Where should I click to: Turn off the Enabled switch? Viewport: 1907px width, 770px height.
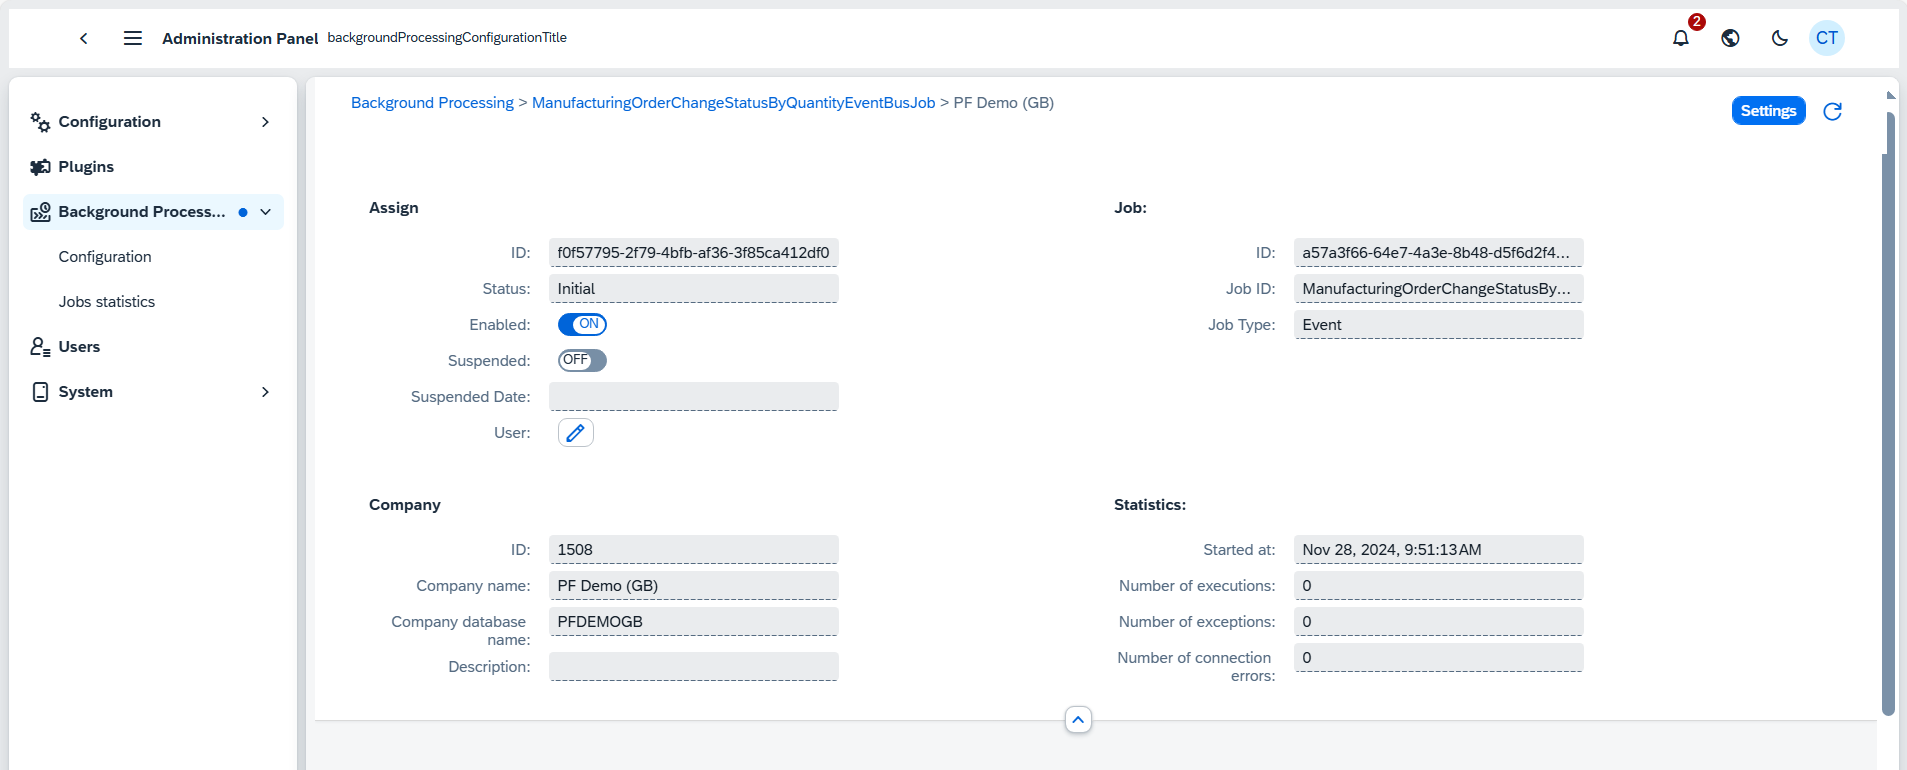pyautogui.click(x=582, y=324)
